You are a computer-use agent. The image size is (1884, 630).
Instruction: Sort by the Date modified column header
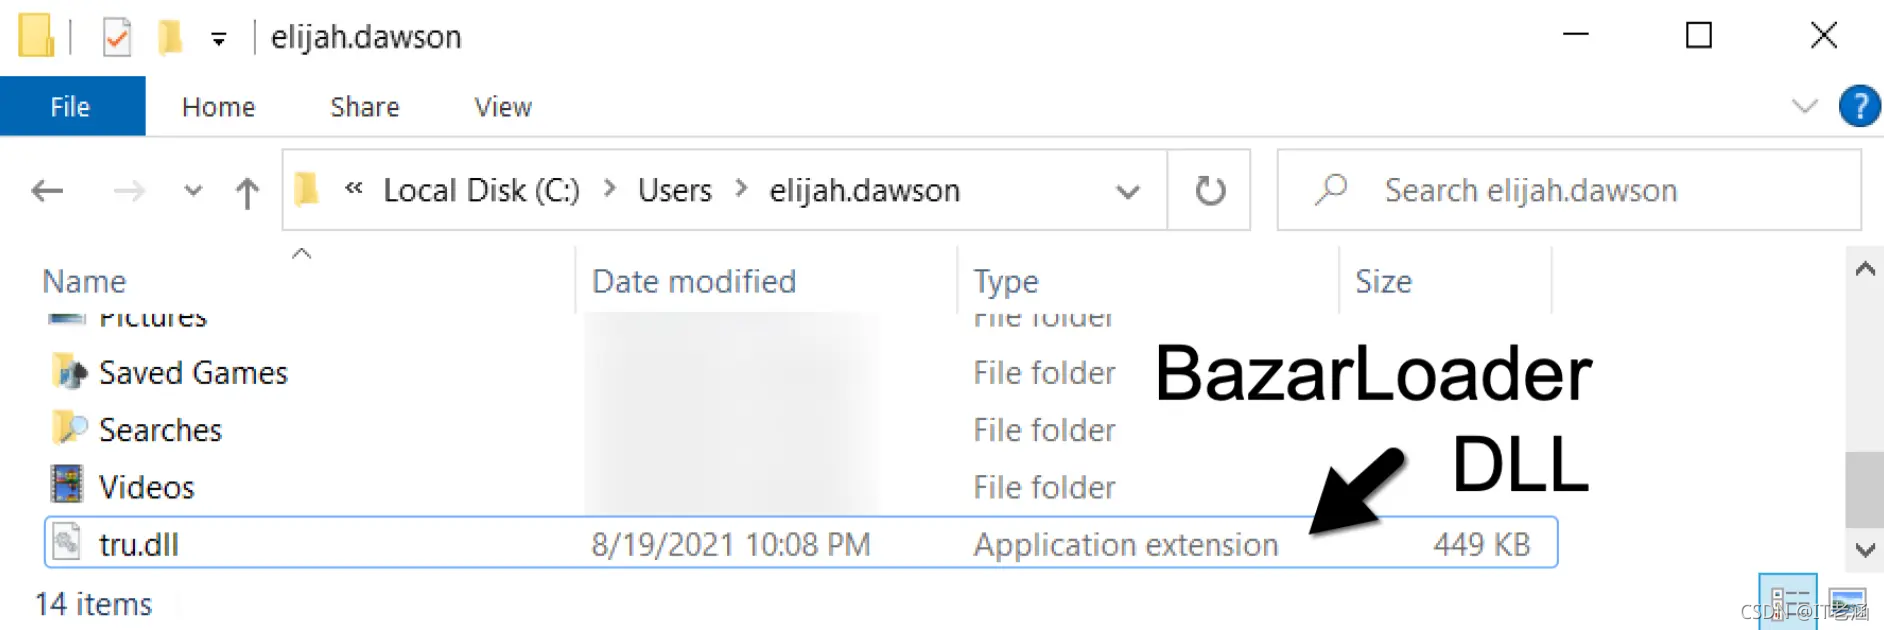pyautogui.click(x=694, y=281)
